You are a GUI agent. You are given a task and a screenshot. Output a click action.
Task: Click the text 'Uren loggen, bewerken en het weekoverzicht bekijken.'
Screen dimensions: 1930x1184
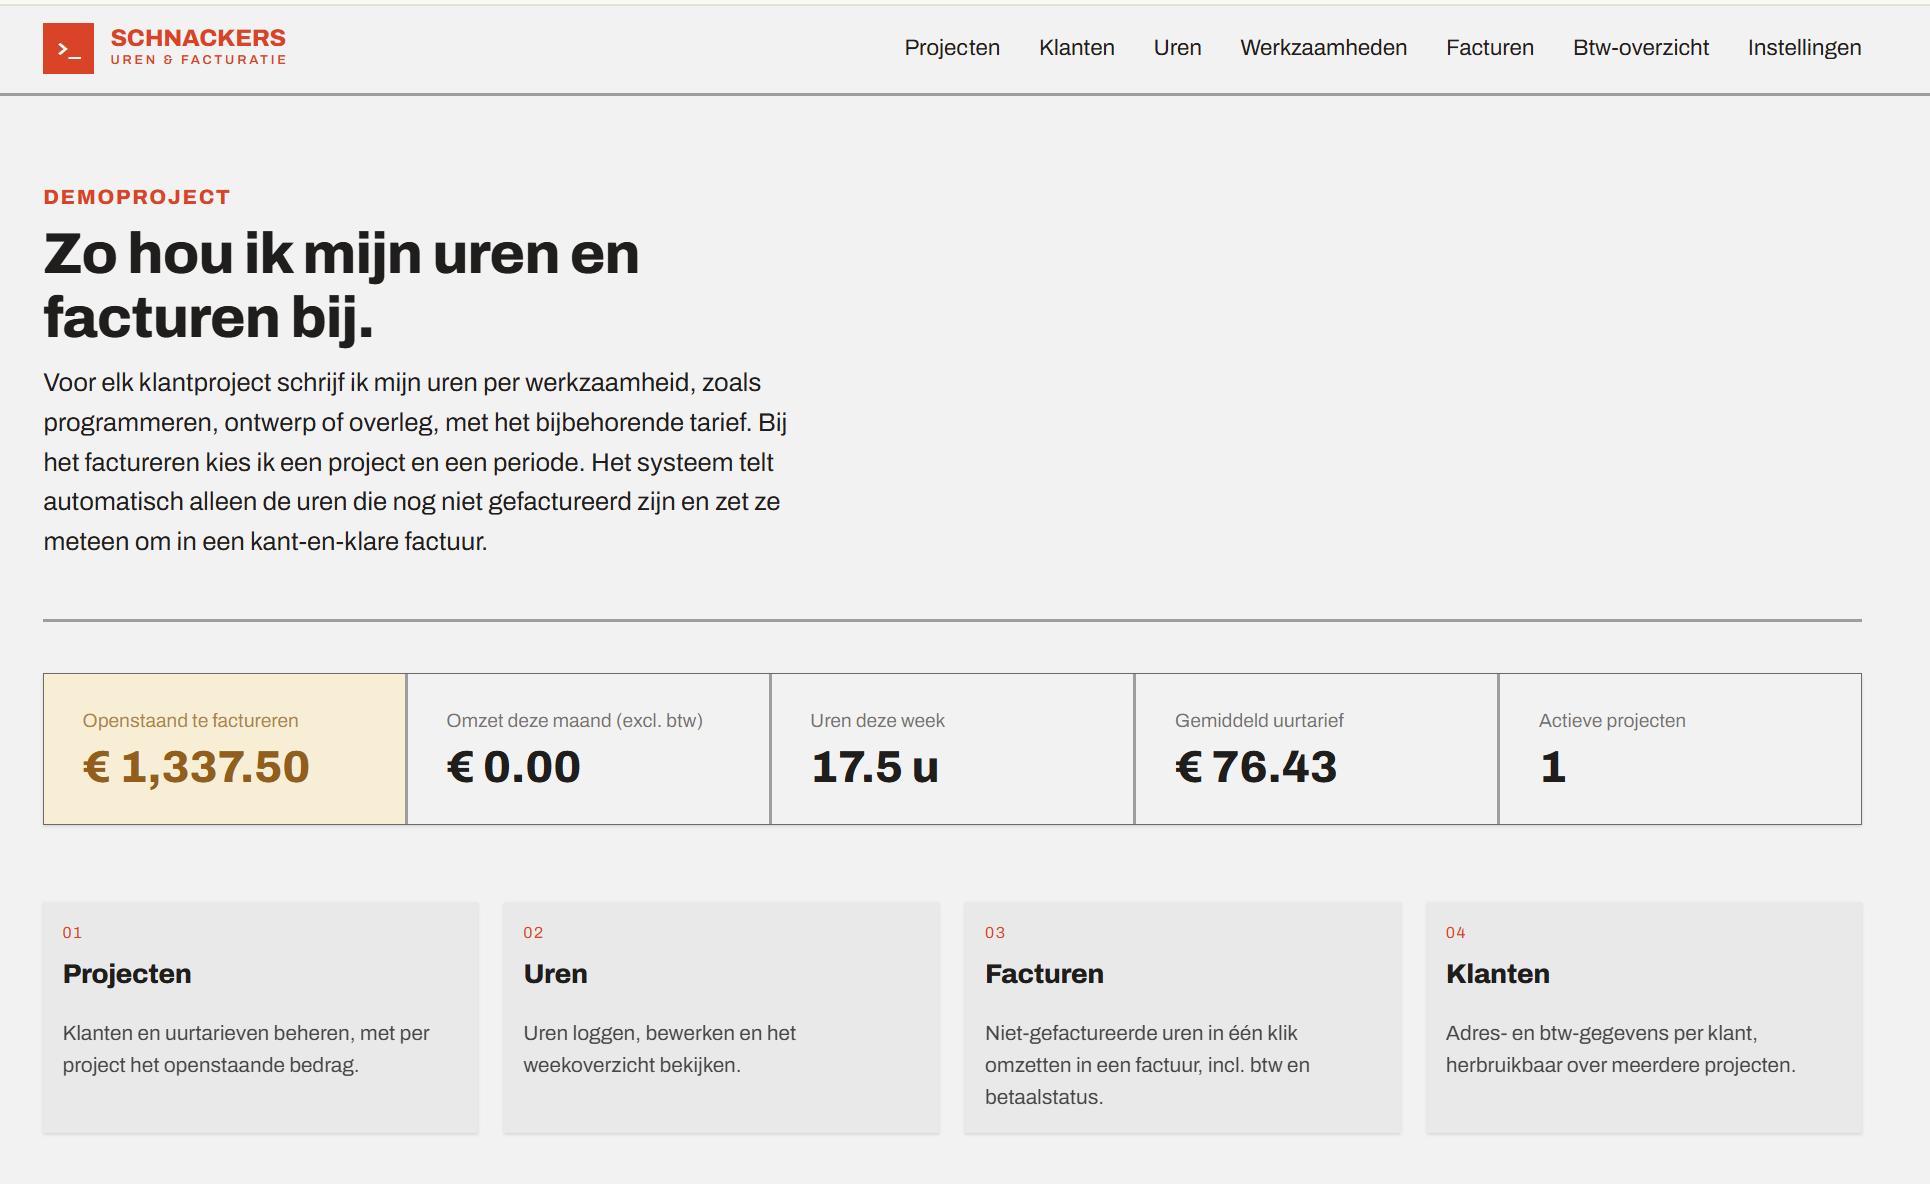659,1049
